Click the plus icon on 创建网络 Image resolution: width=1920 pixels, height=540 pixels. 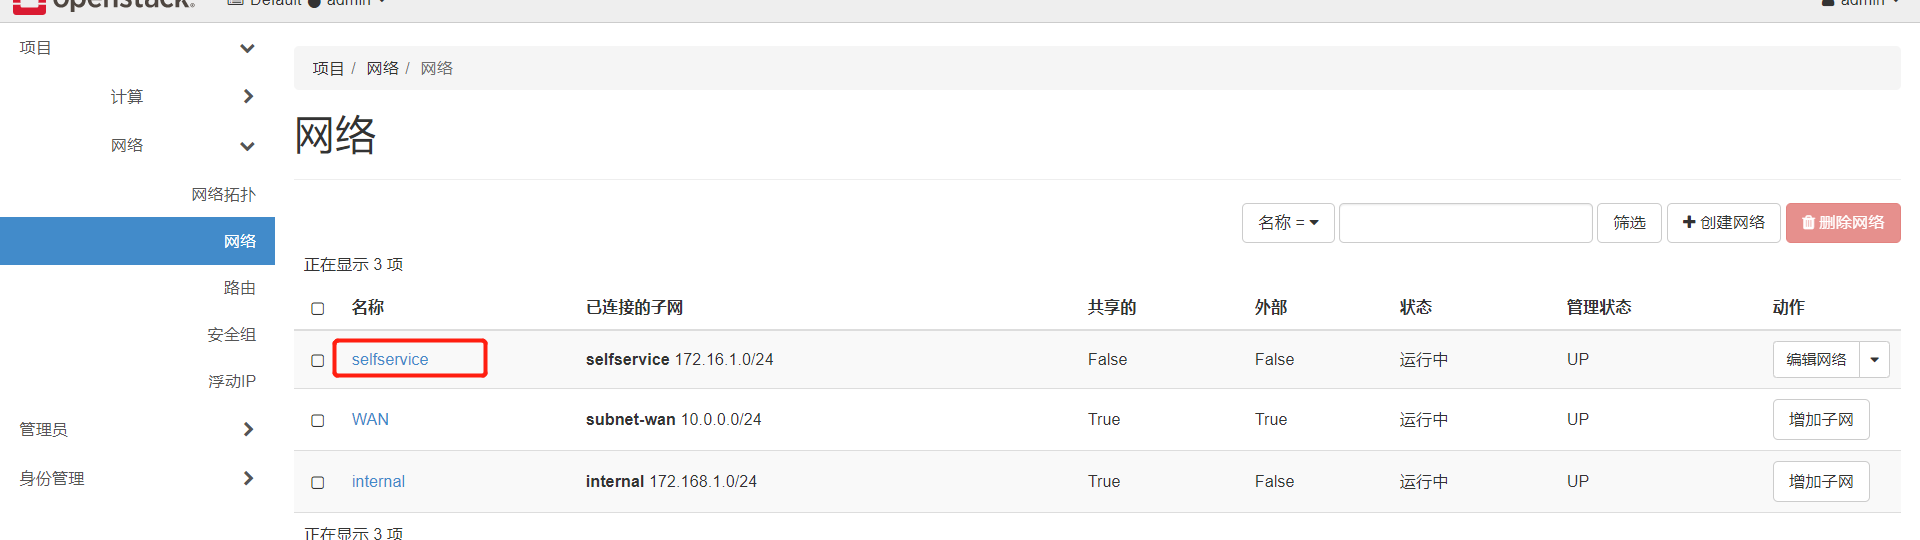1689,222
